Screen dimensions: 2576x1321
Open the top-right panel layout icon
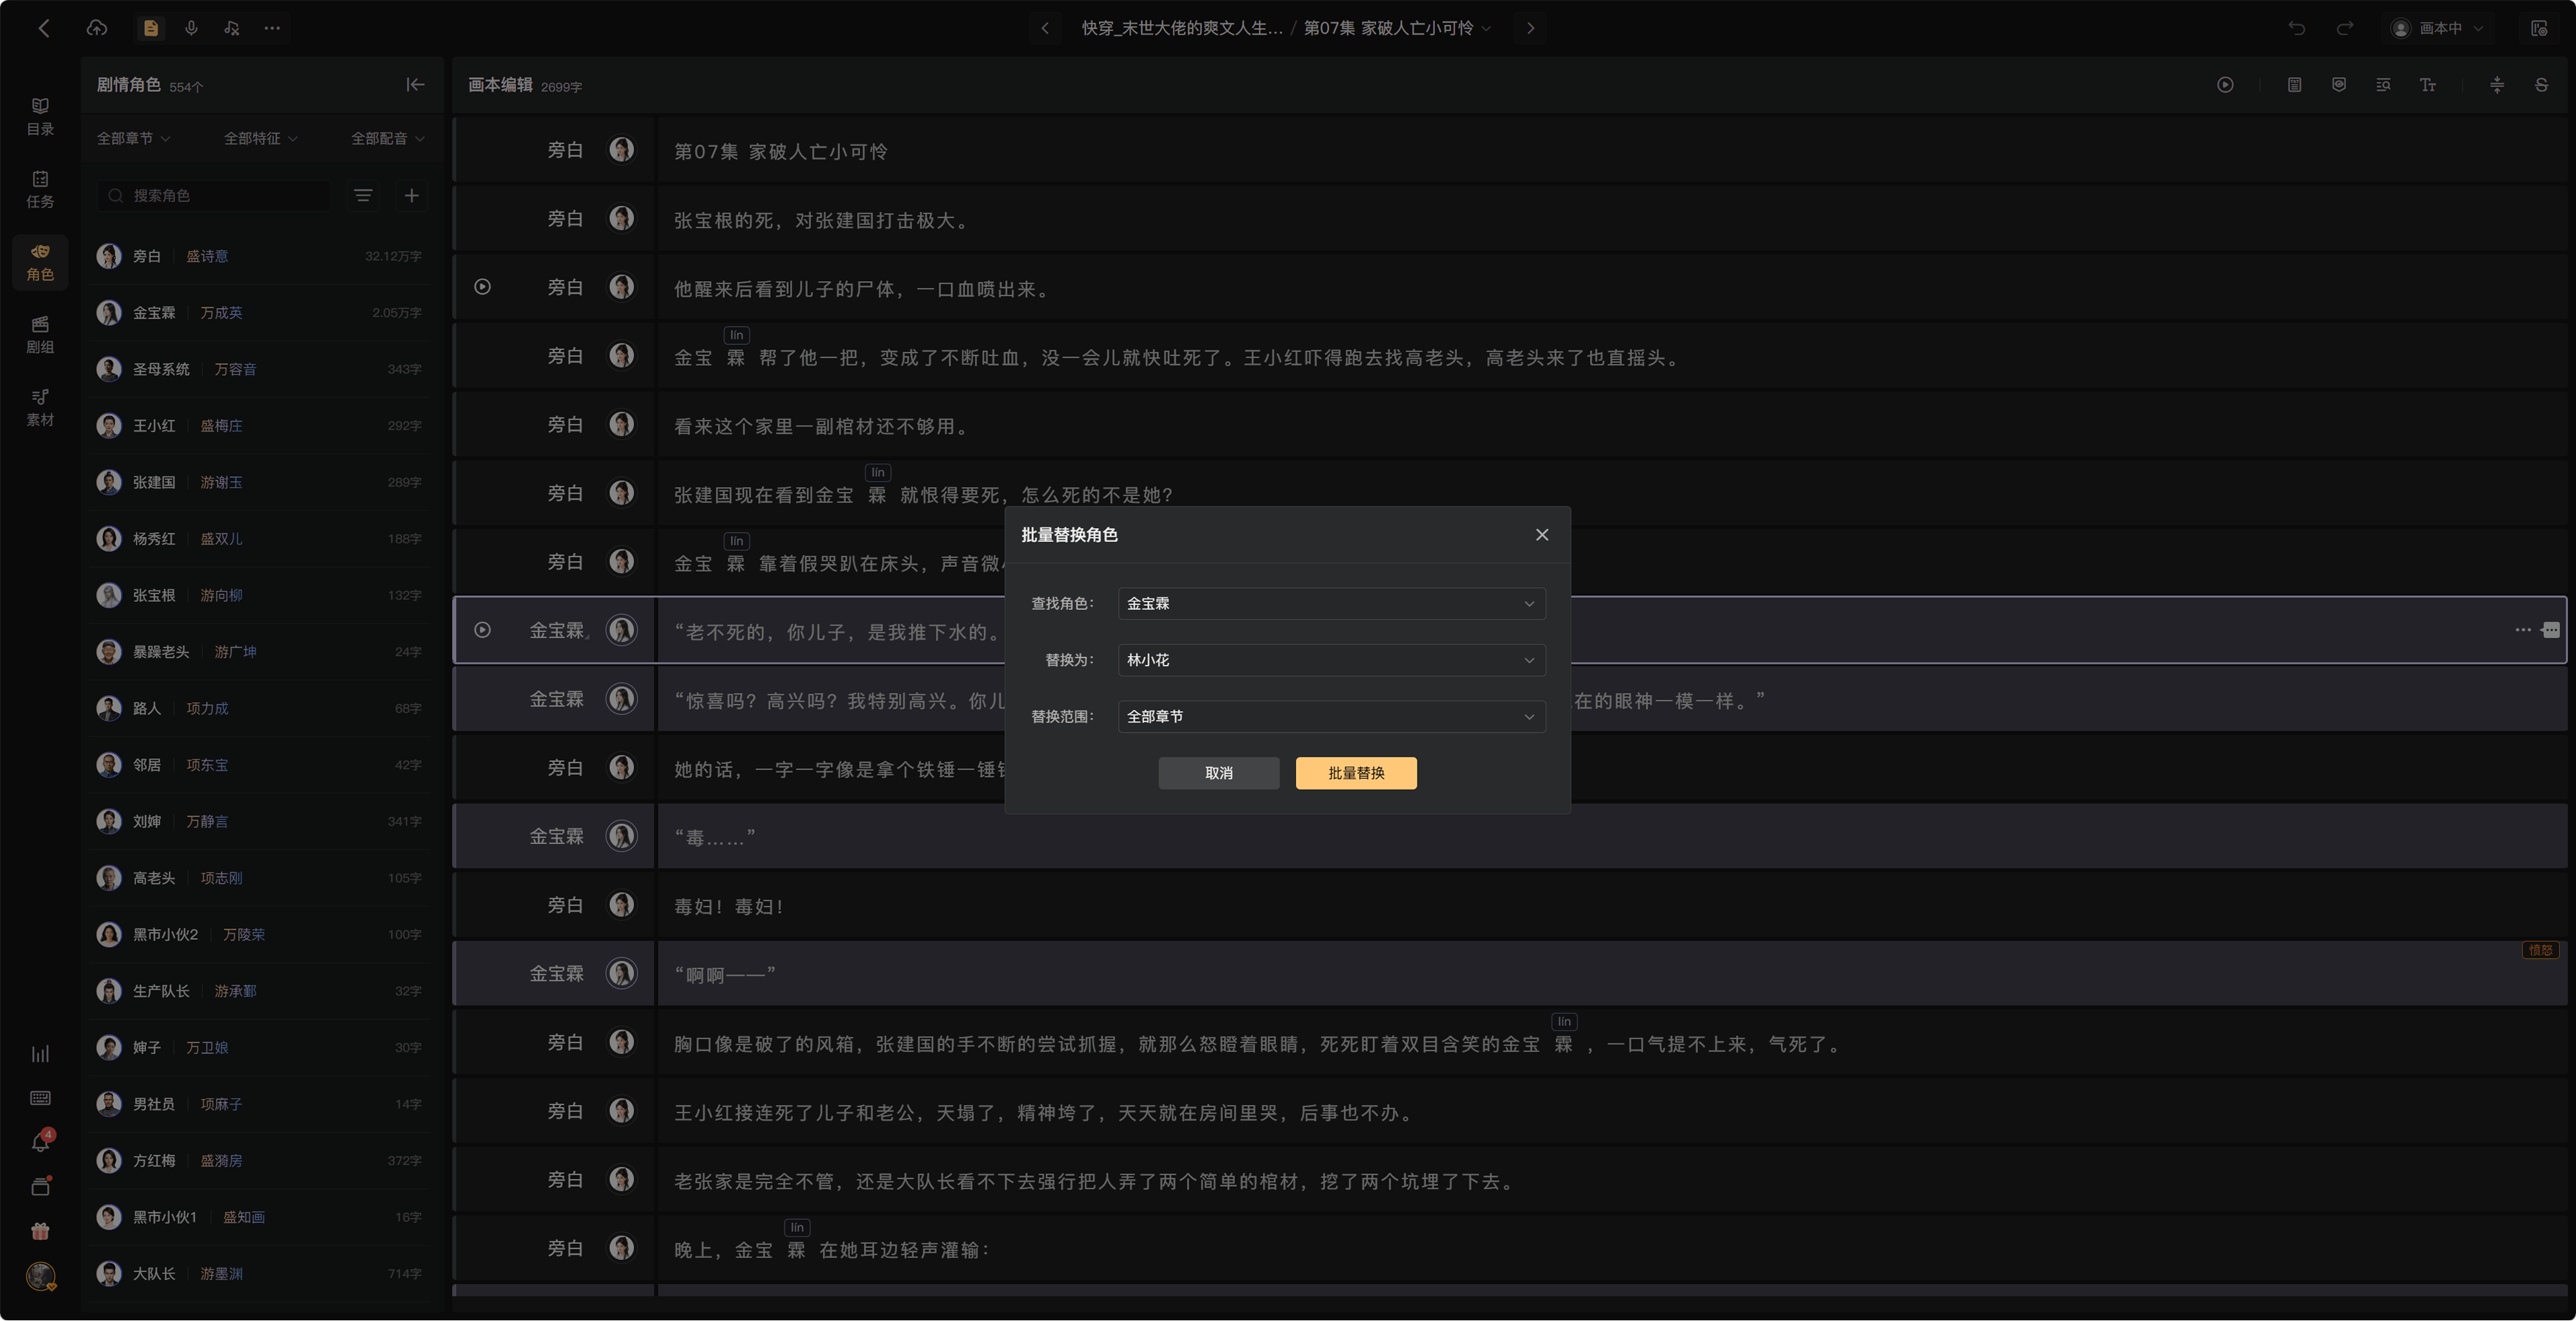[x=2539, y=28]
